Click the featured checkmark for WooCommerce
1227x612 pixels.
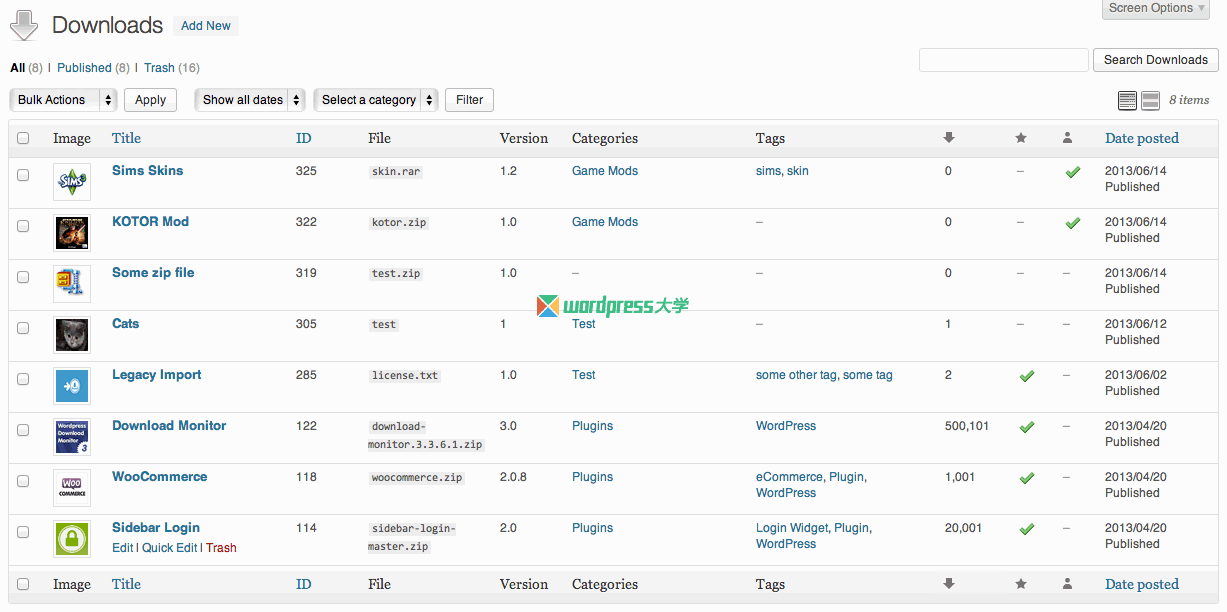coord(1026,478)
